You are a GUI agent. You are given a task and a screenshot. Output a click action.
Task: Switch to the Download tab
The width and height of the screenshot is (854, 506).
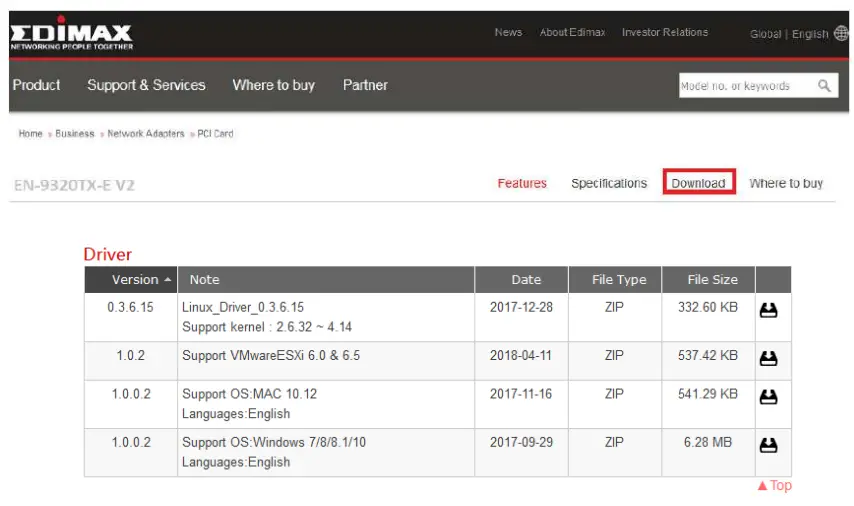coord(699,182)
